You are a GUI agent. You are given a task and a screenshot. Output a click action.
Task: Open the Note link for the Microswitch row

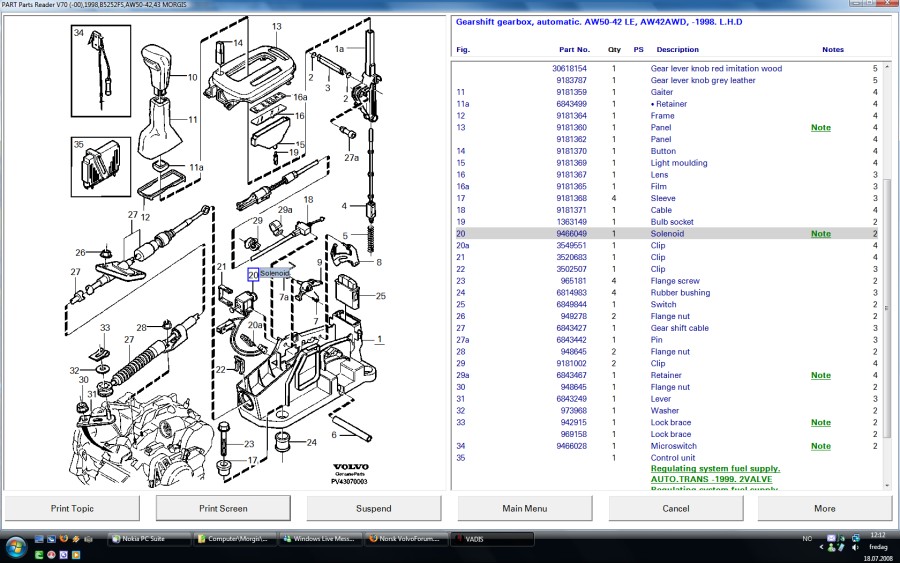pyautogui.click(x=821, y=446)
